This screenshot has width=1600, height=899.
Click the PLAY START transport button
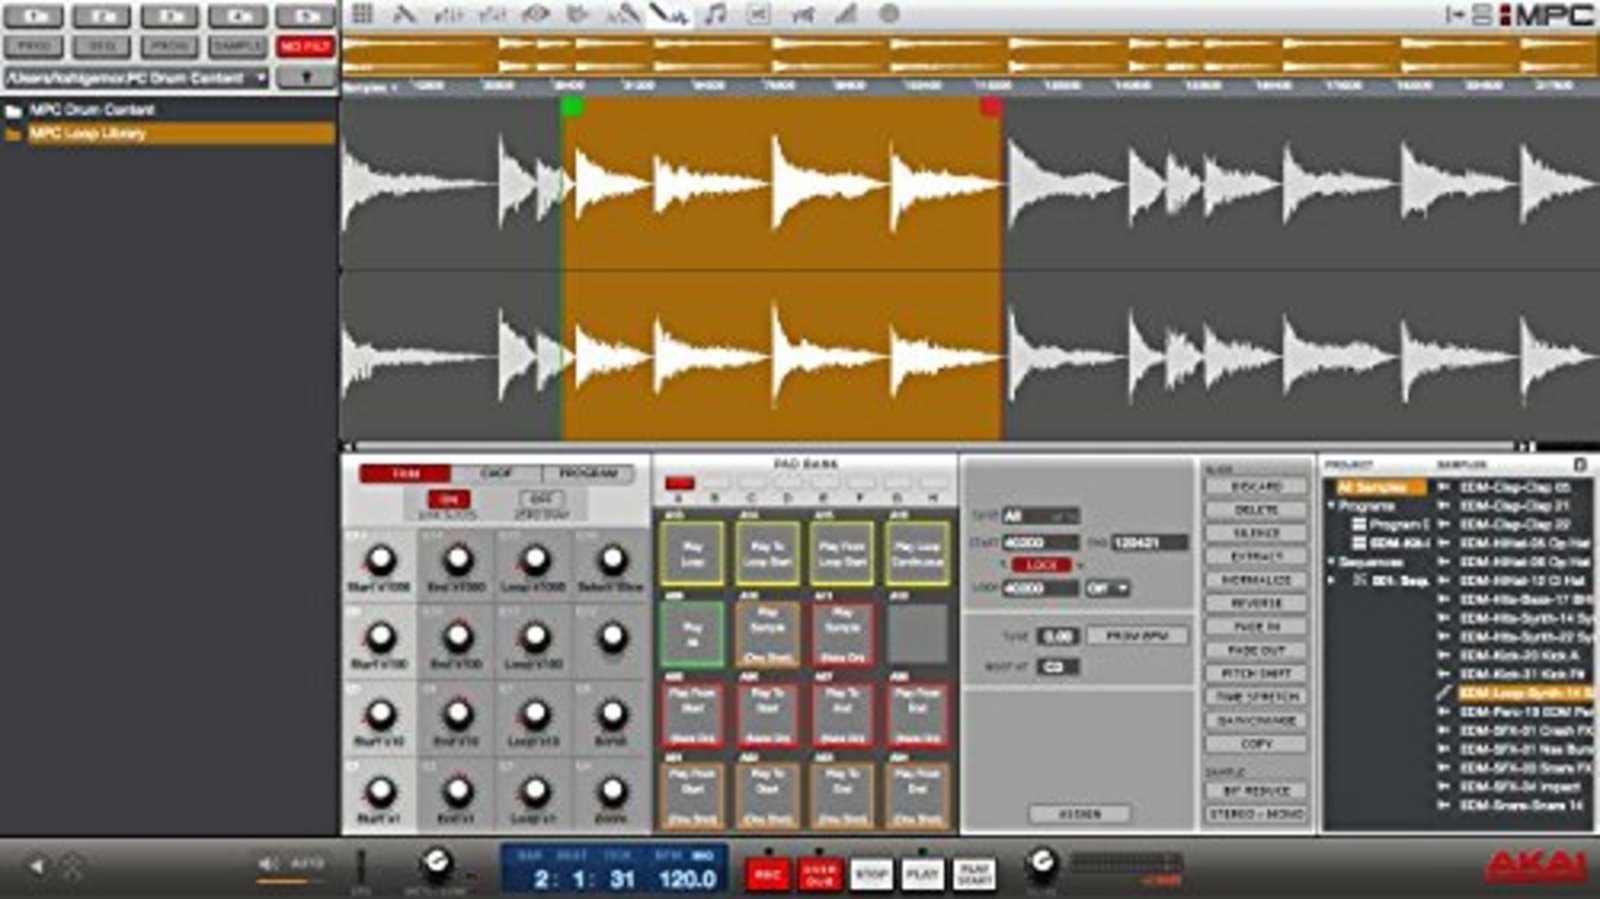974,875
